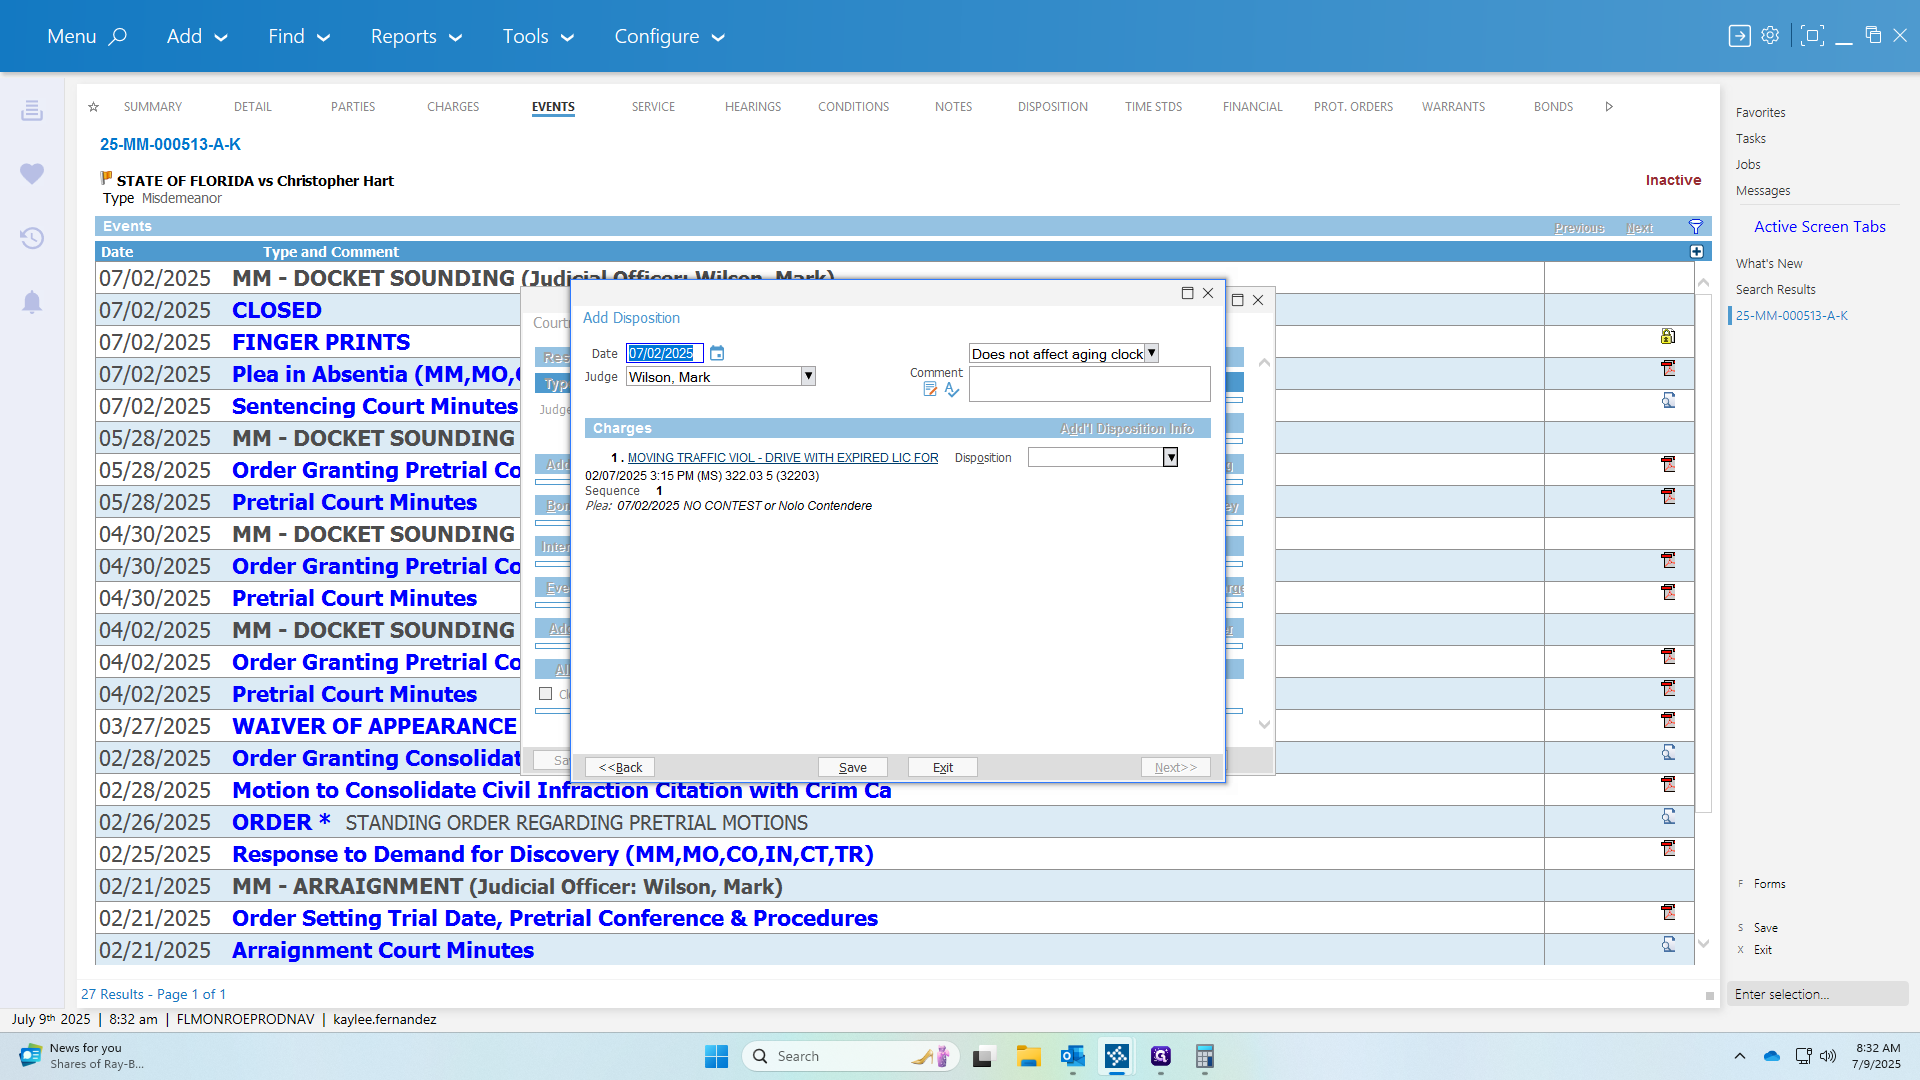The height and width of the screenshot is (1080, 1920).
Task: Switch to the FINANCIAL tab
Action: (x=1252, y=107)
